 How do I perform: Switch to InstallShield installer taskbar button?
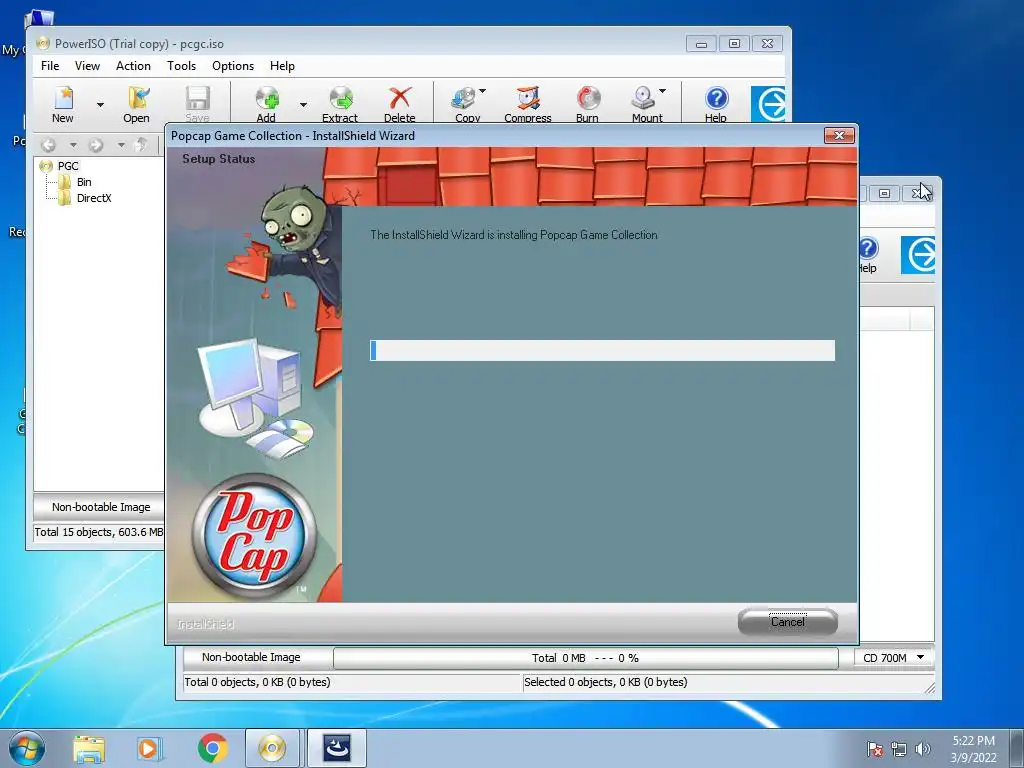point(336,748)
